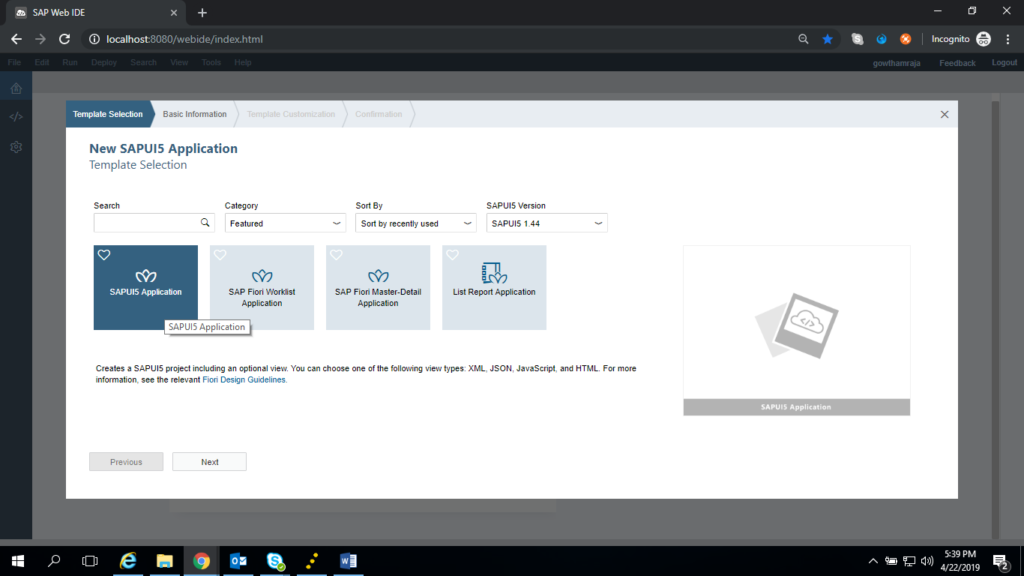Go to the Basic Information wizard step

click(195, 114)
